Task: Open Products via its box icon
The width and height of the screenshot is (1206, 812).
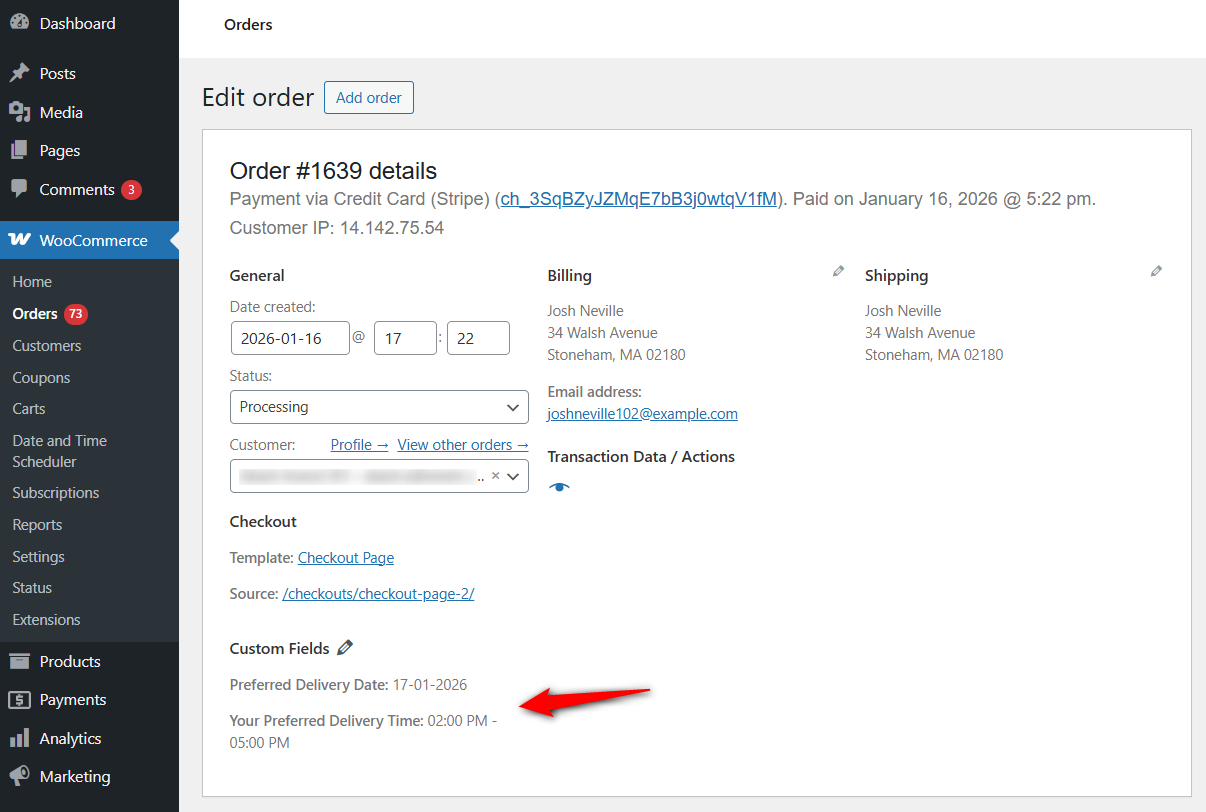Action: (x=20, y=660)
